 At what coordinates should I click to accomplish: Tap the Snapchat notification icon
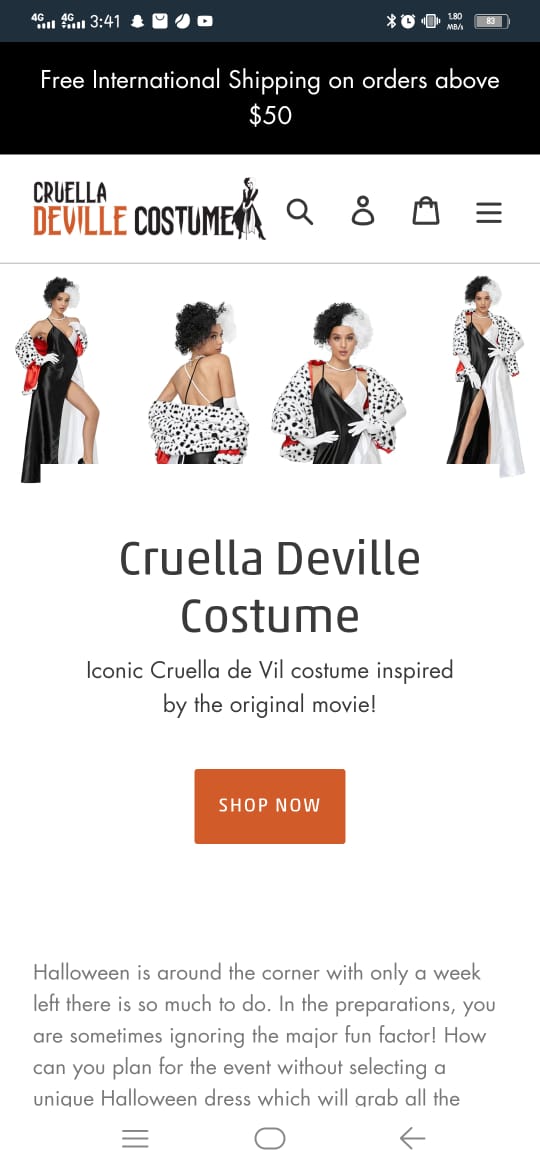(136, 22)
